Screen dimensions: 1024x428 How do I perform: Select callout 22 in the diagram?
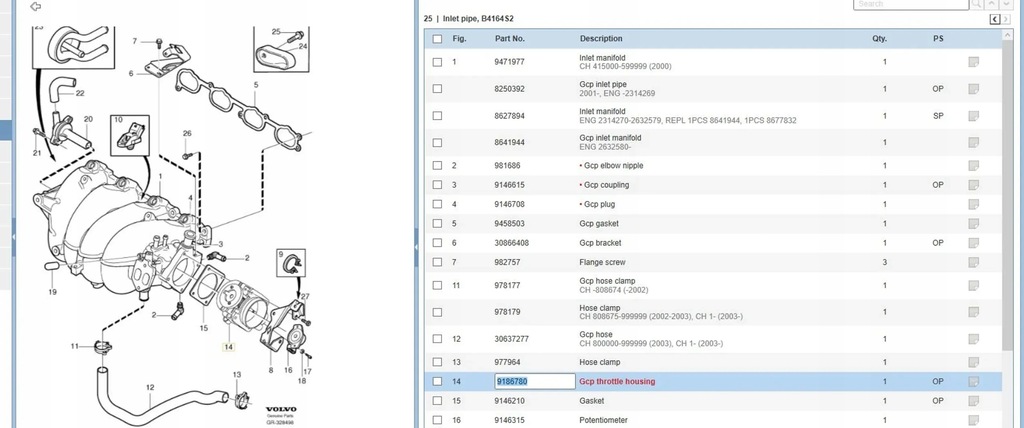(x=80, y=93)
